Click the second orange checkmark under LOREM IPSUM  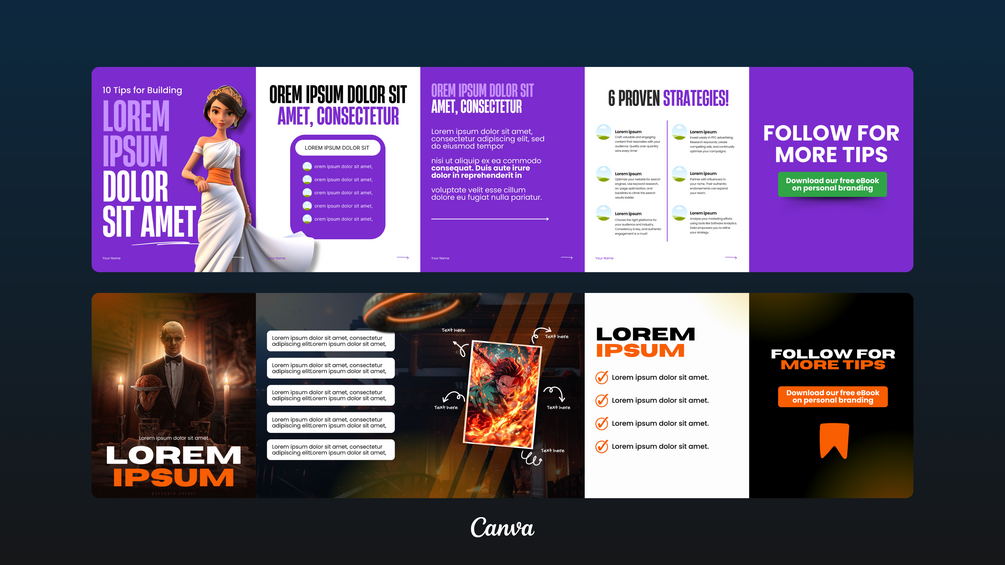point(601,400)
